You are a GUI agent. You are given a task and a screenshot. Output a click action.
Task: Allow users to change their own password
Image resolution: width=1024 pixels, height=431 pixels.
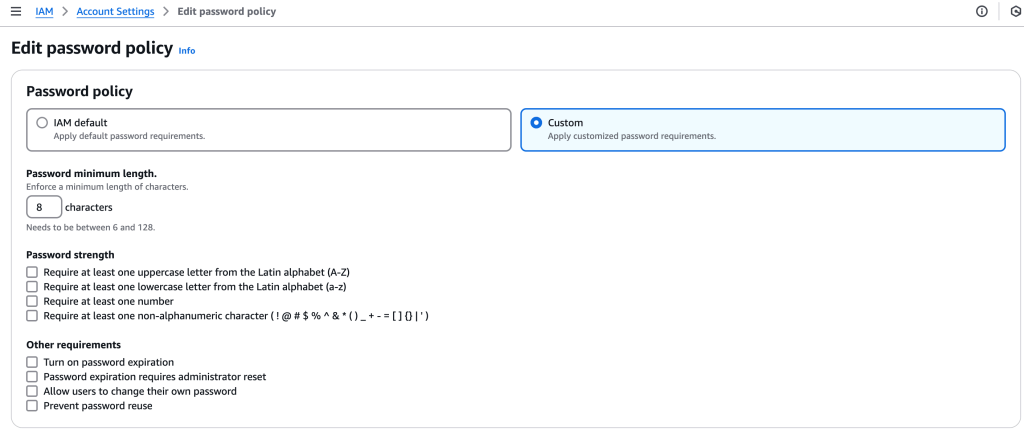point(33,391)
